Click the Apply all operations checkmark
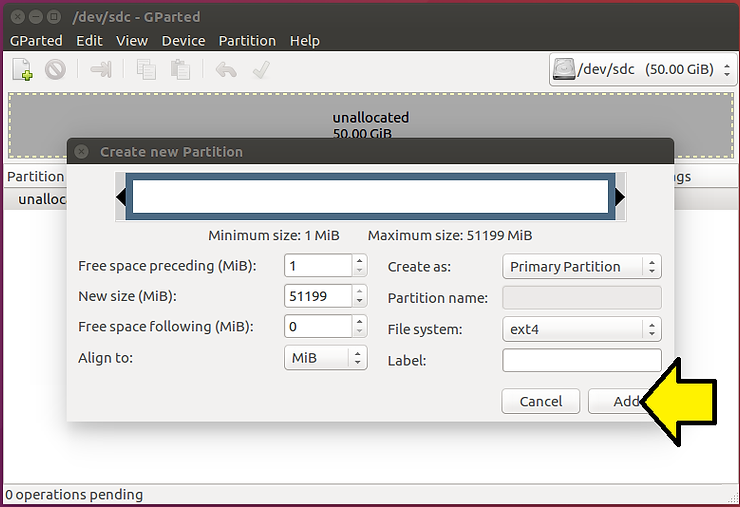 (260, 70)
